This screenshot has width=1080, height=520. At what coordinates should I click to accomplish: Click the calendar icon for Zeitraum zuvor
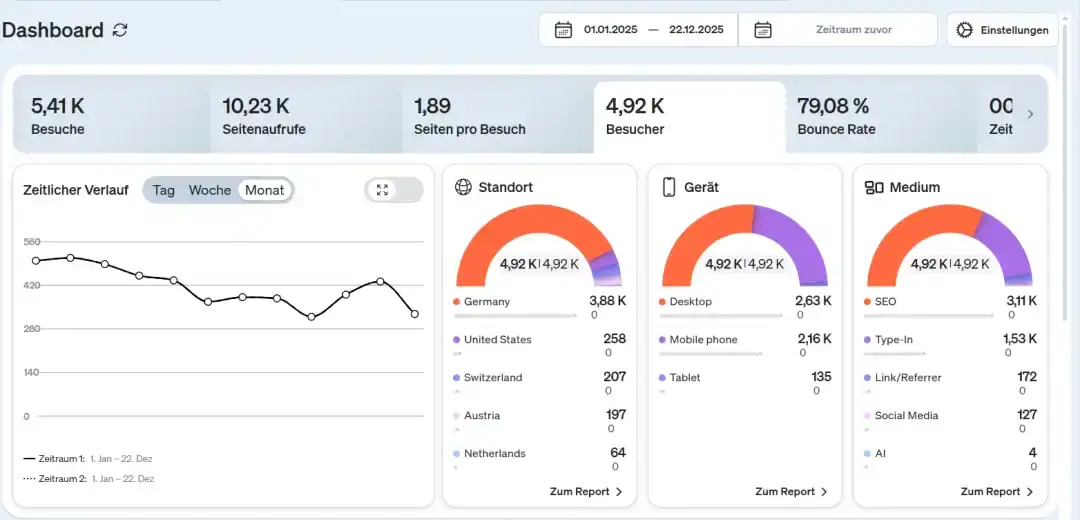coord(763,30)
